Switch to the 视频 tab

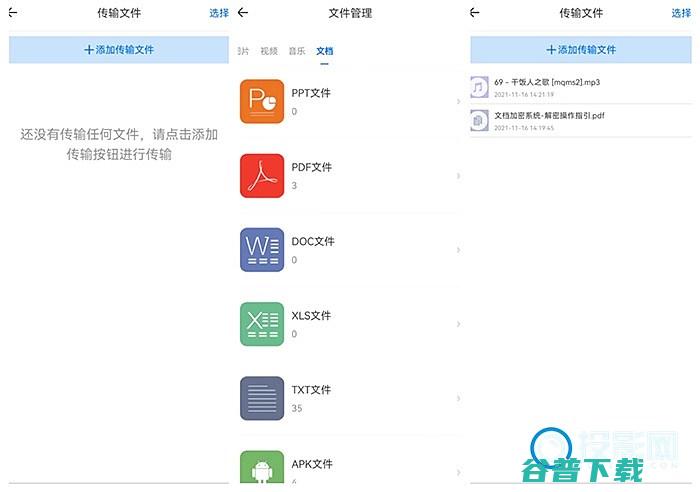tap(269, 51)
